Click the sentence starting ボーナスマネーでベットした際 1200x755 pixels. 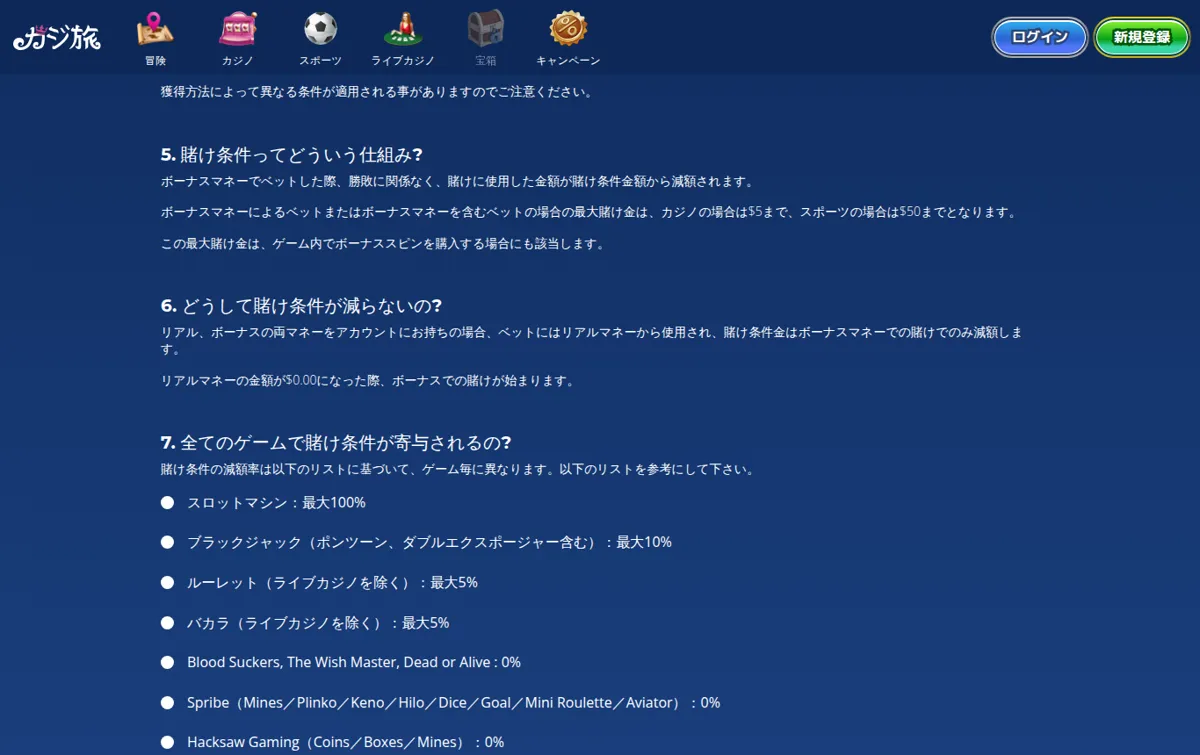point(457,182)
